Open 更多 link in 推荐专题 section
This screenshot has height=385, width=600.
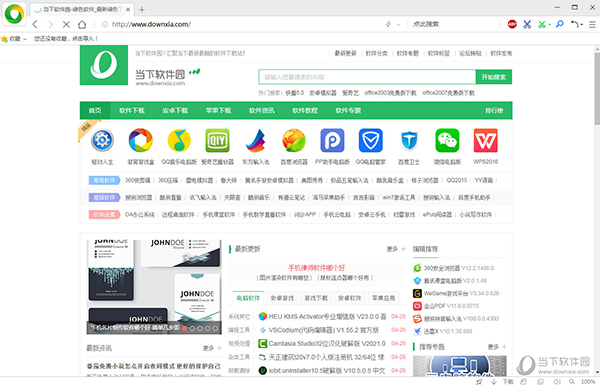(x=497, y=347)
